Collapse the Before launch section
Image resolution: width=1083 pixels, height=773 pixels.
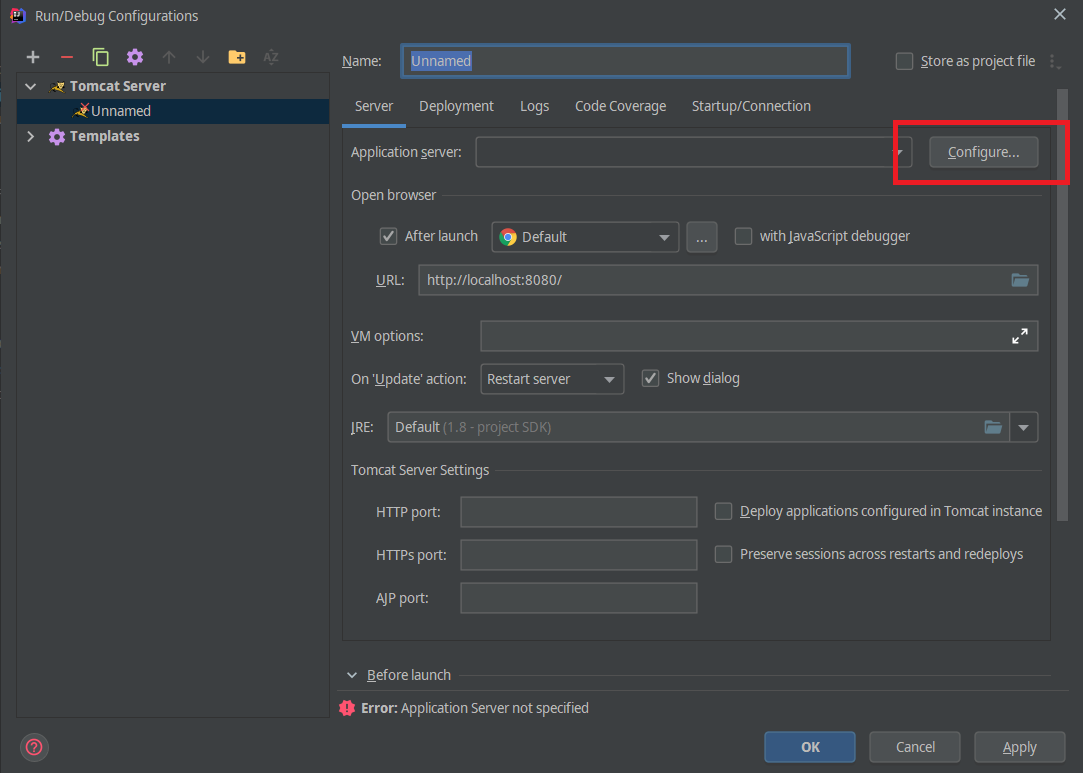click(352, 675)
